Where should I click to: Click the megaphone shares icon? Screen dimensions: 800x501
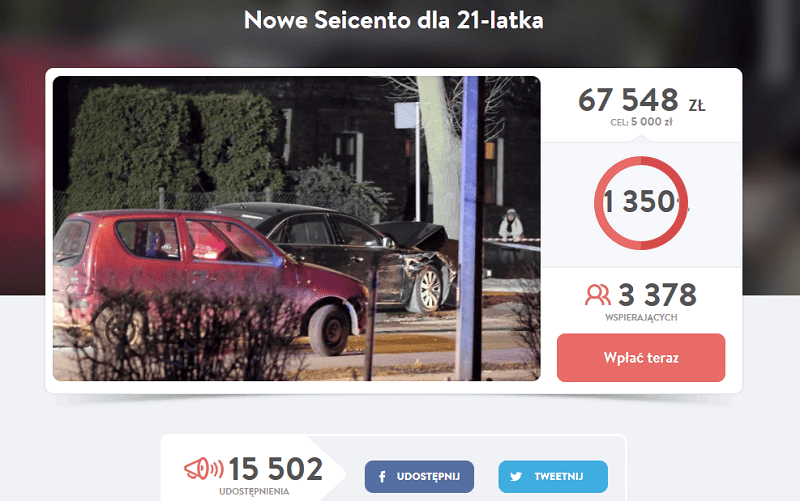point(204,468)
